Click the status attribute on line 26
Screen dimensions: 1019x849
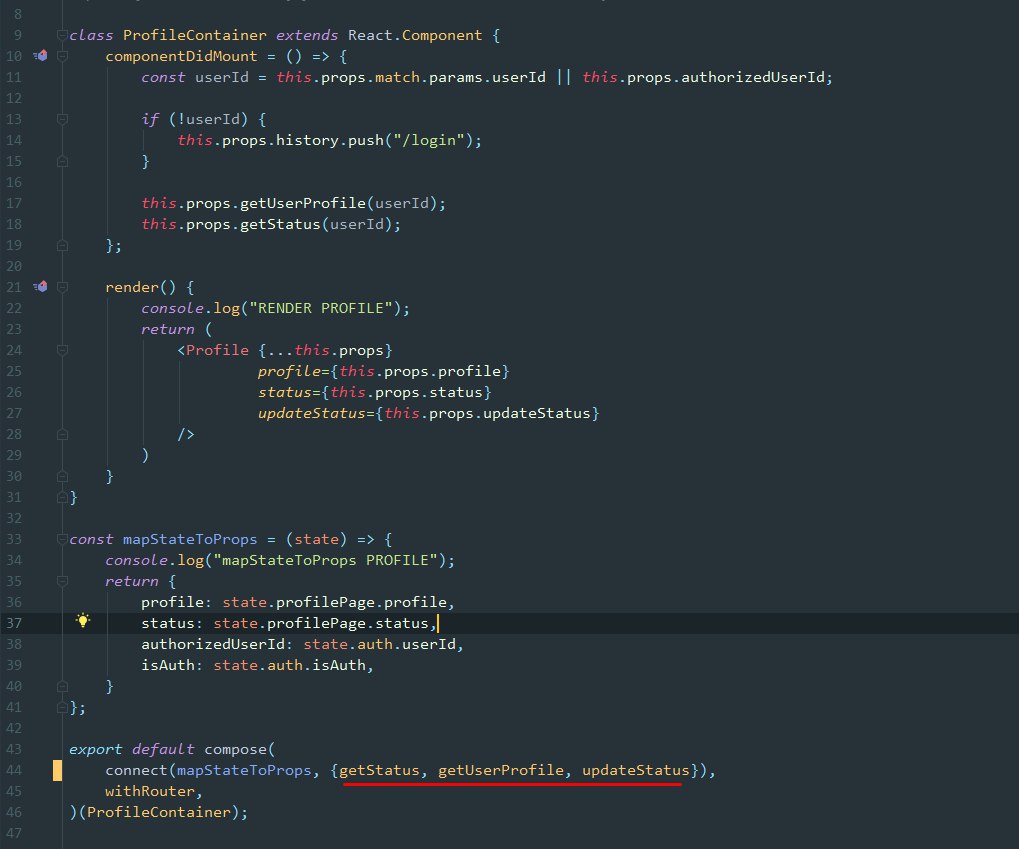(285, 392)
